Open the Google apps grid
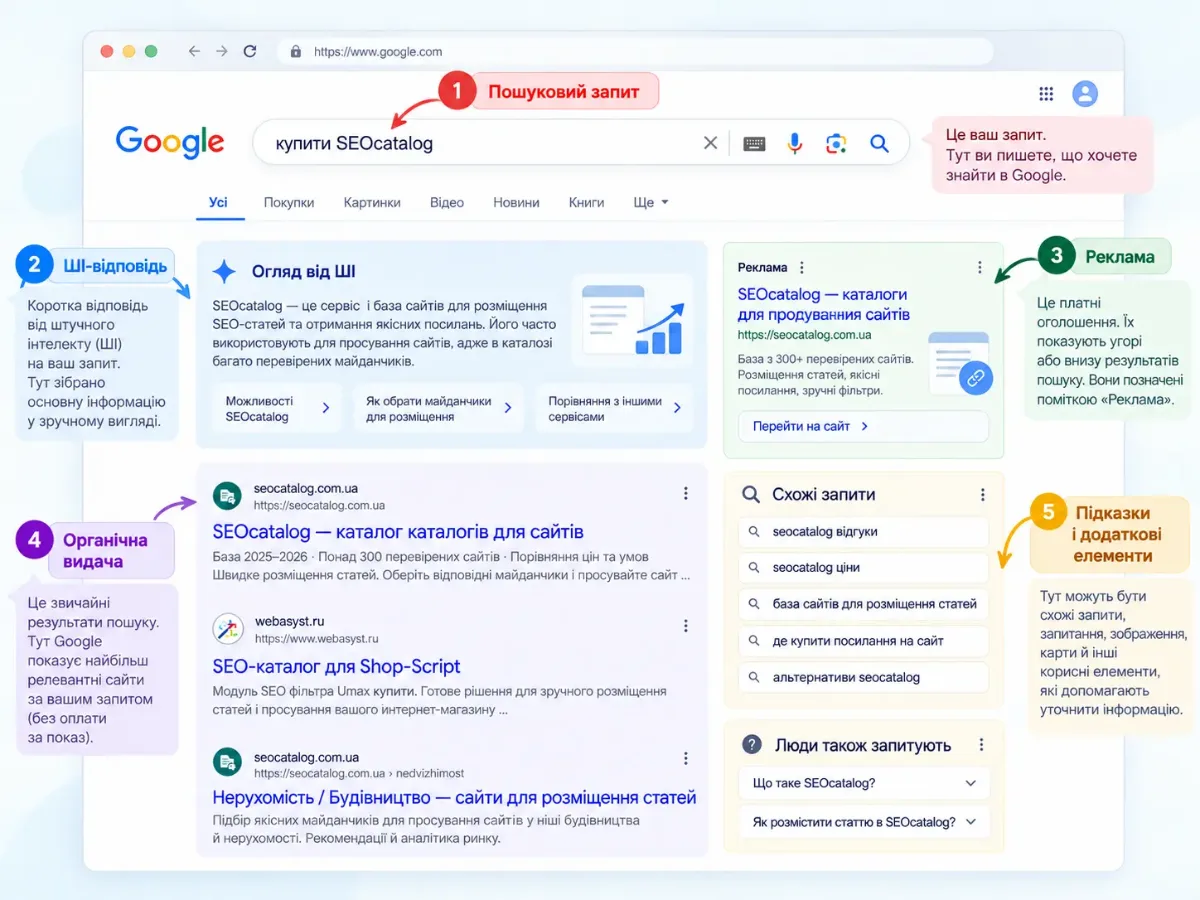Screen dimensions: 1200x900 [1046, 94]
